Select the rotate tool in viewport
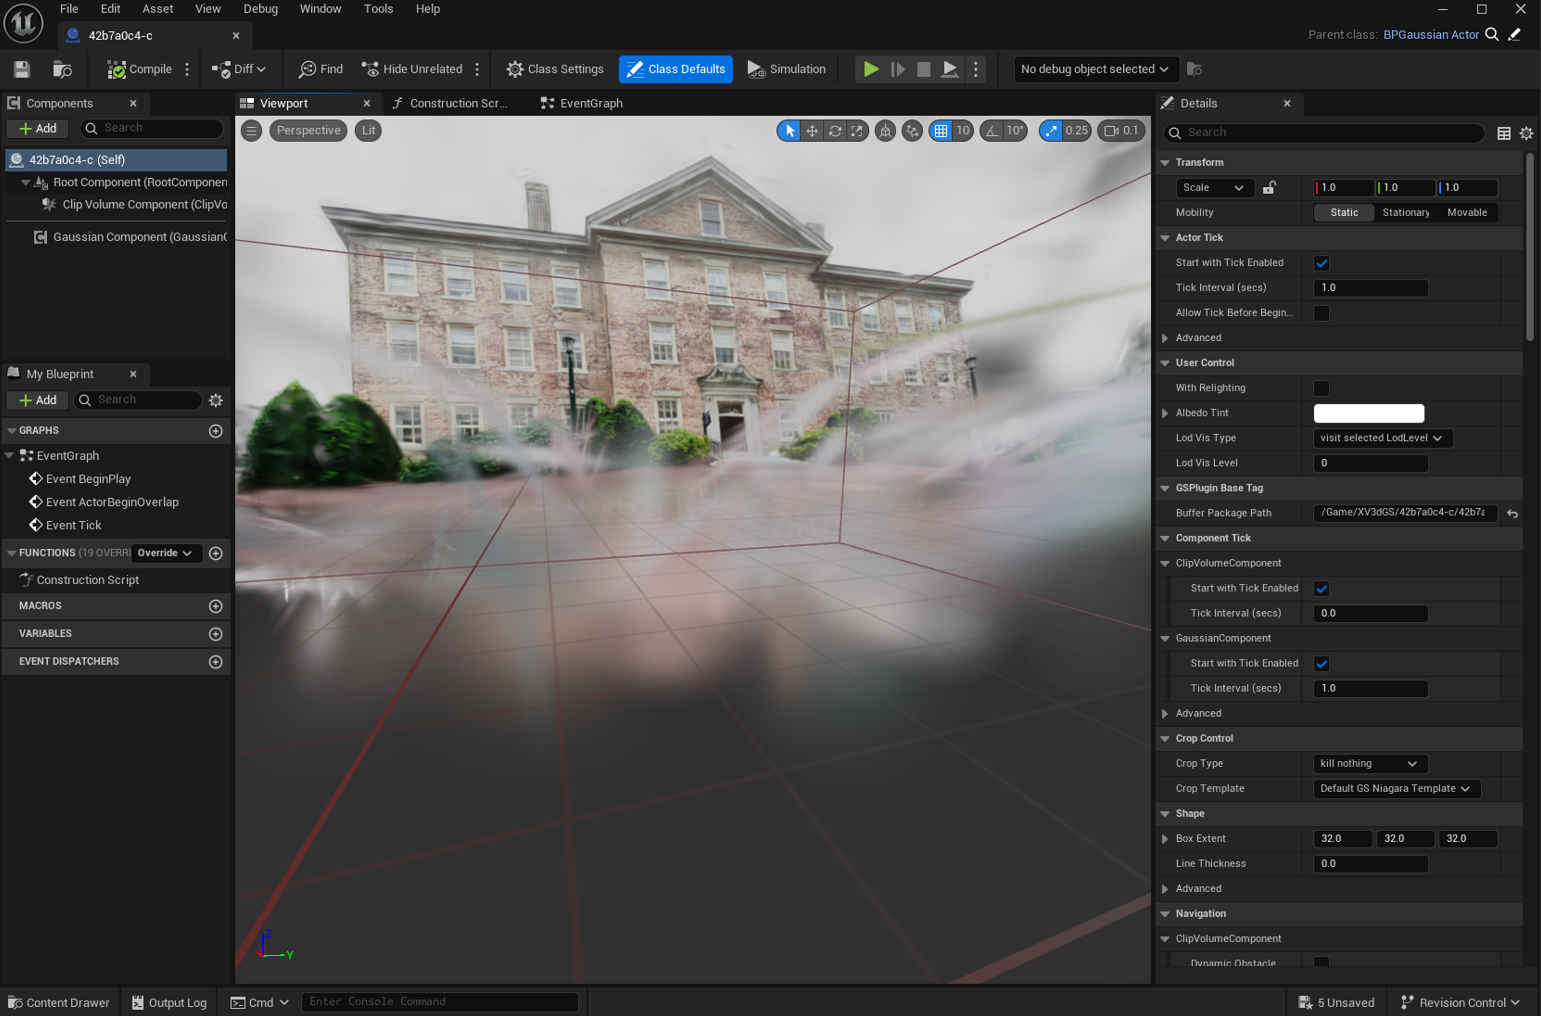The width and height of the screenshot is (1541, 1016). [835, 130]
